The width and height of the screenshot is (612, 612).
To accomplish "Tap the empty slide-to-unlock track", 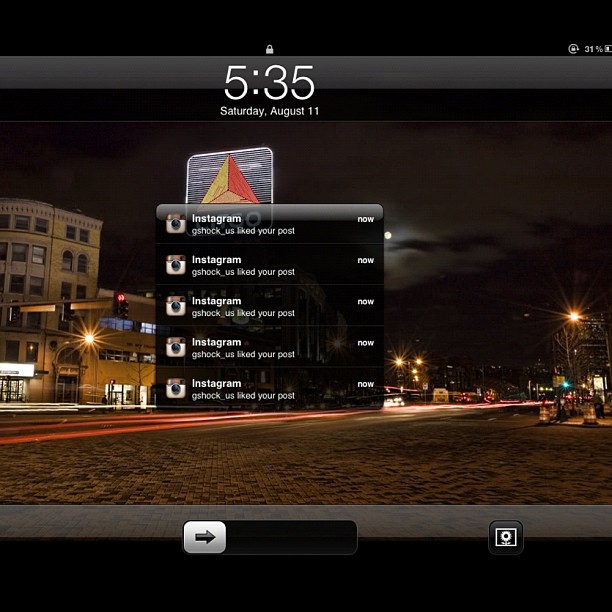I will pos(290,537).
